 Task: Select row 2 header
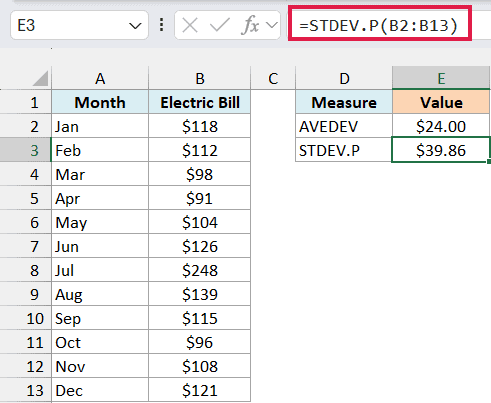26,126
